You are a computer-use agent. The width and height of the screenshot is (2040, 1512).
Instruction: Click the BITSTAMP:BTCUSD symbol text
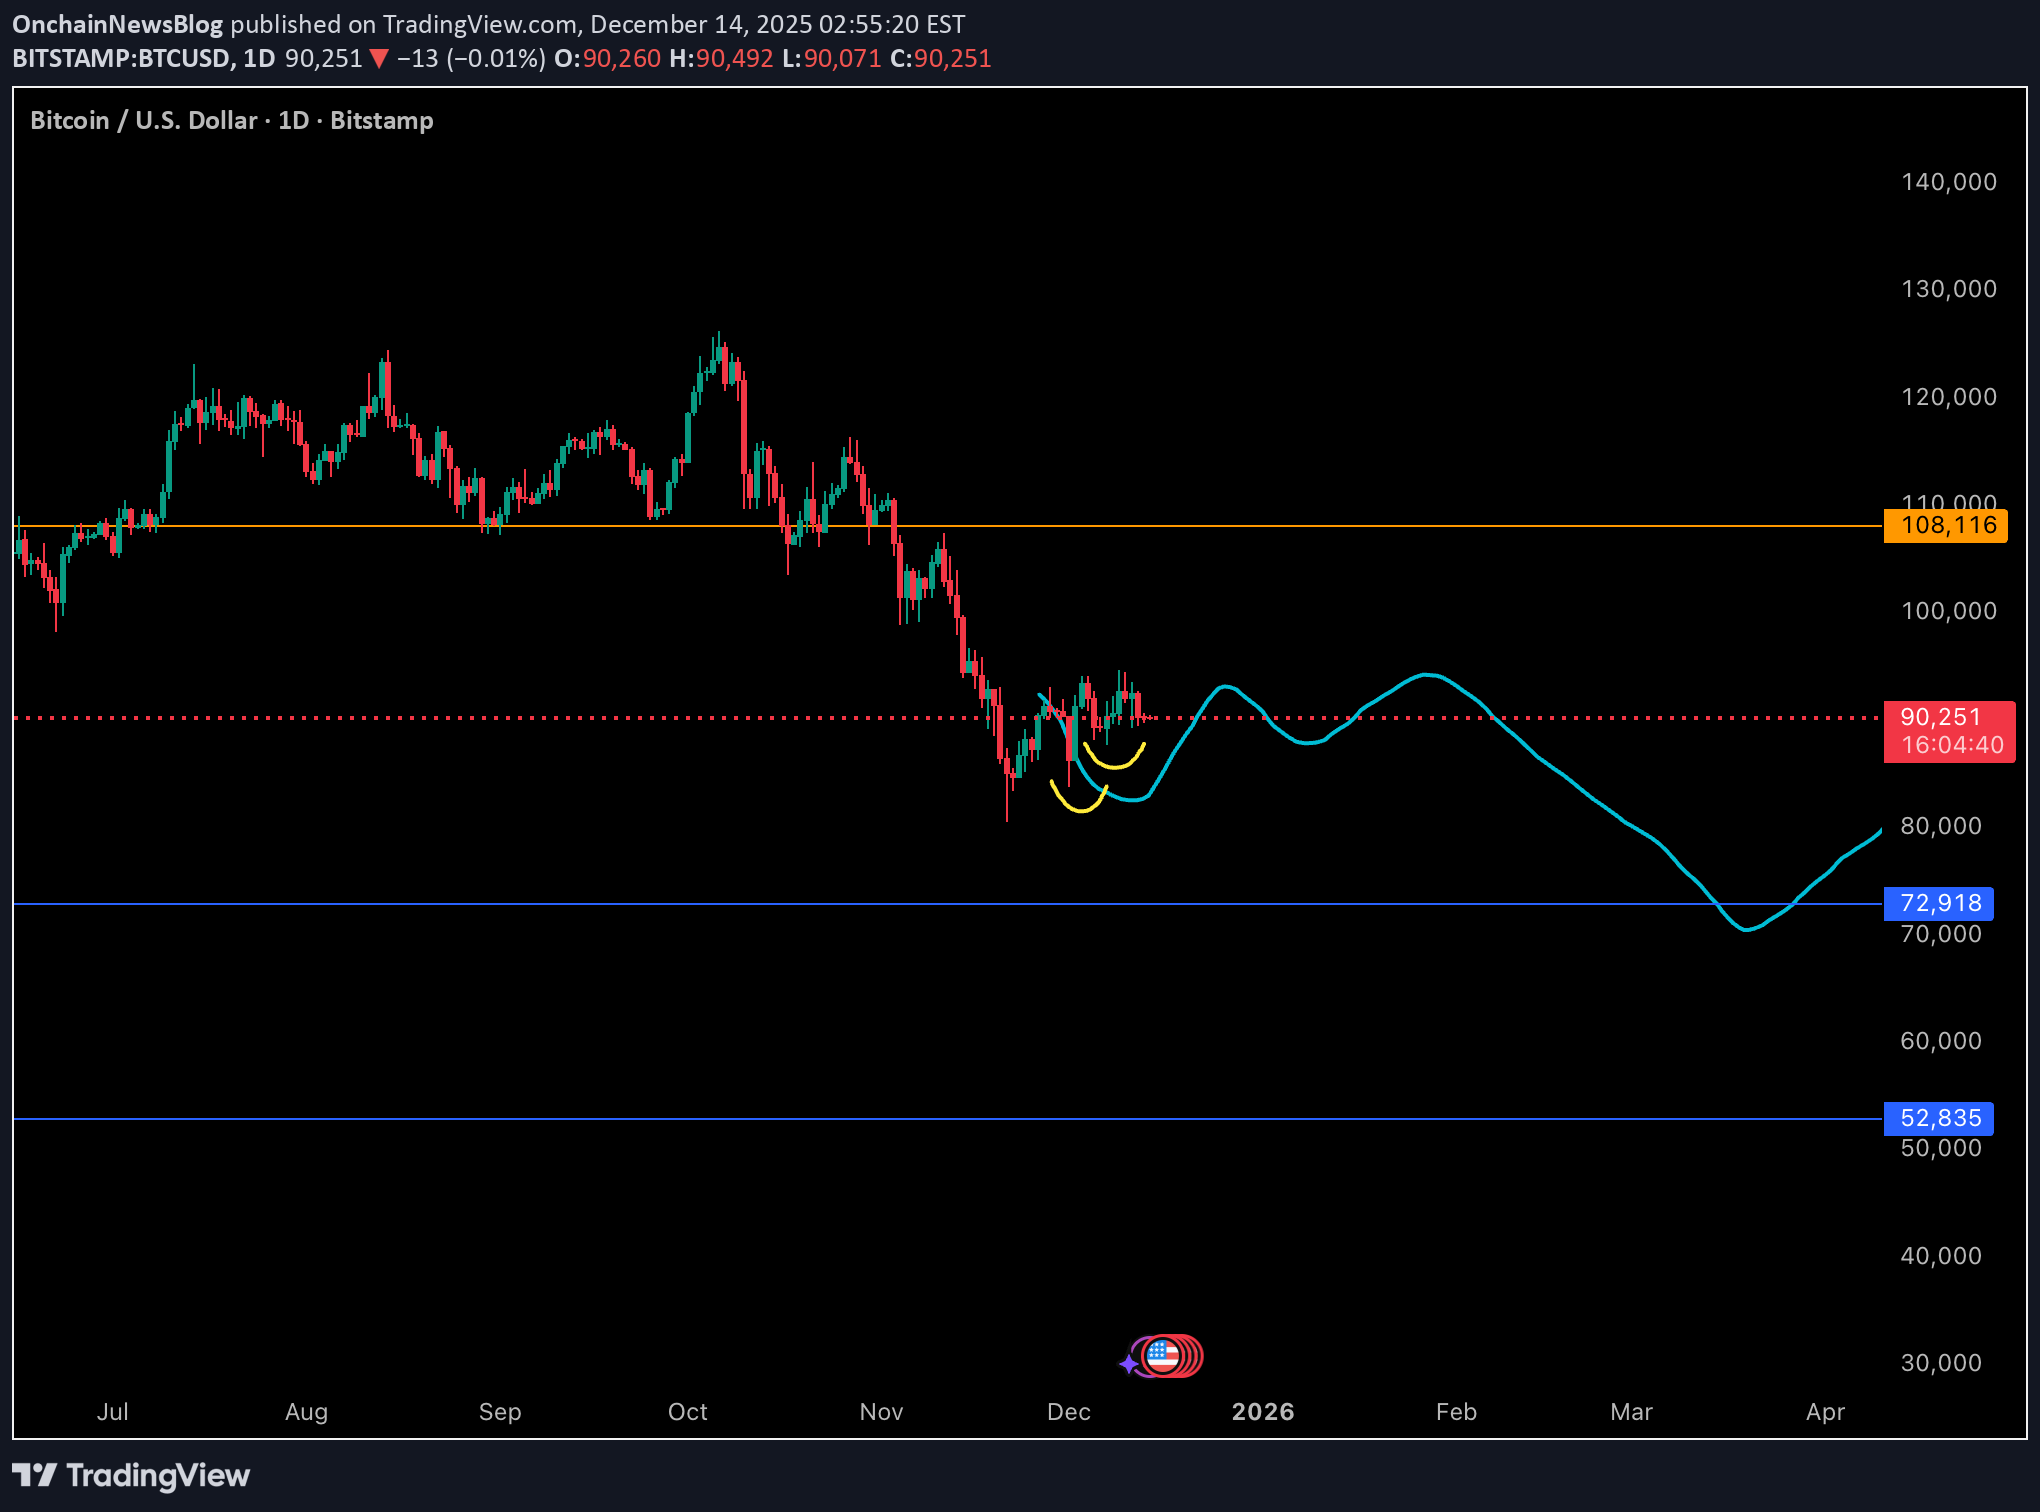121,59
